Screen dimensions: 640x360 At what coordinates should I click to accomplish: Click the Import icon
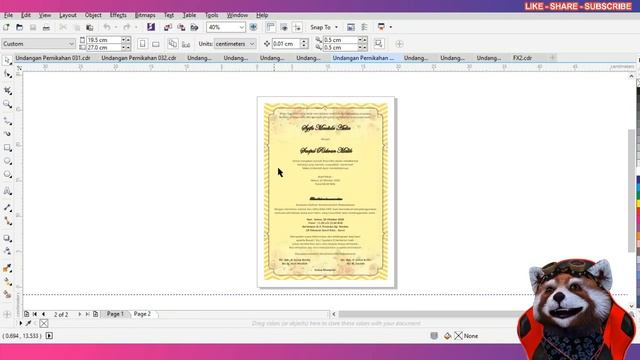point(168,27)
